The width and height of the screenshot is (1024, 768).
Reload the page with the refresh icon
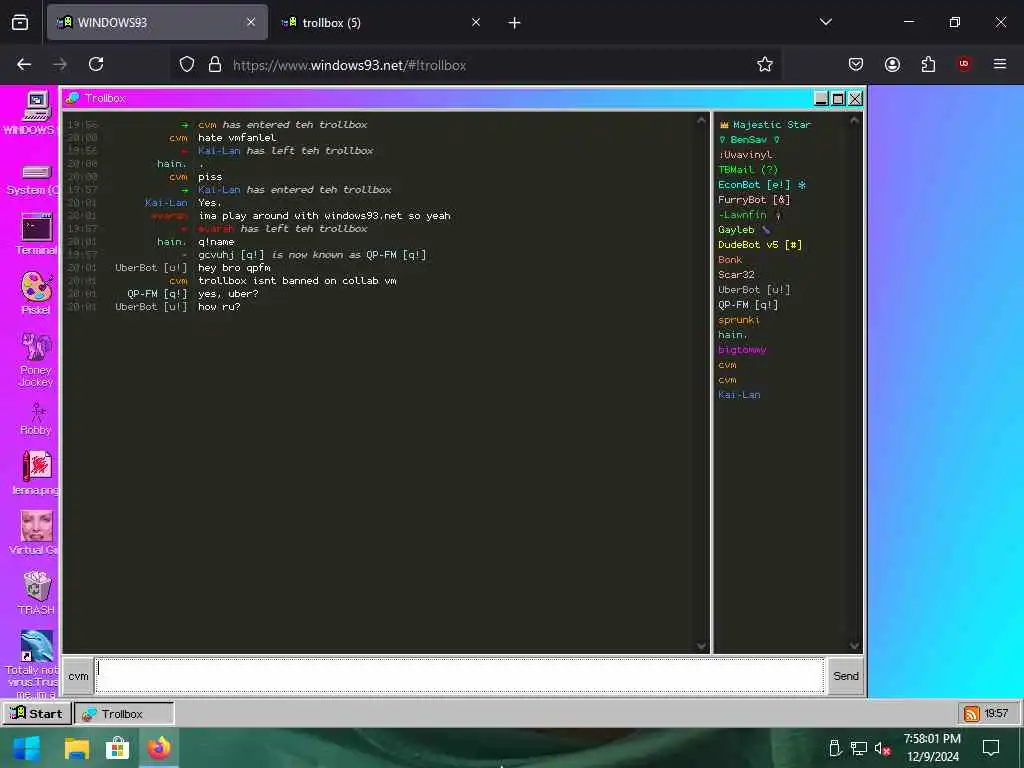96,64
